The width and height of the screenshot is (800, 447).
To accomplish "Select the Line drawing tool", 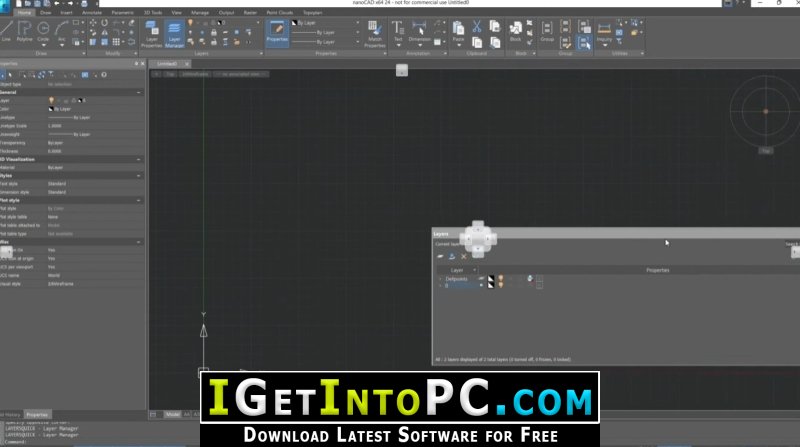I will [x=6, y=31].
